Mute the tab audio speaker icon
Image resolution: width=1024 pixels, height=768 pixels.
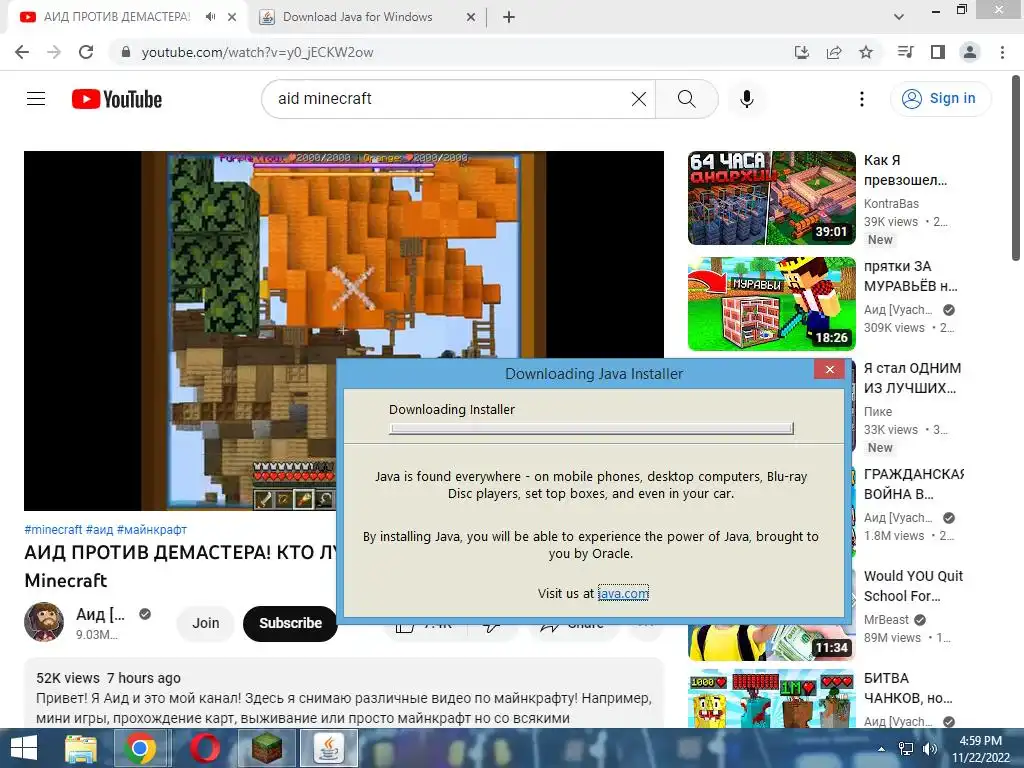point(210,17)
